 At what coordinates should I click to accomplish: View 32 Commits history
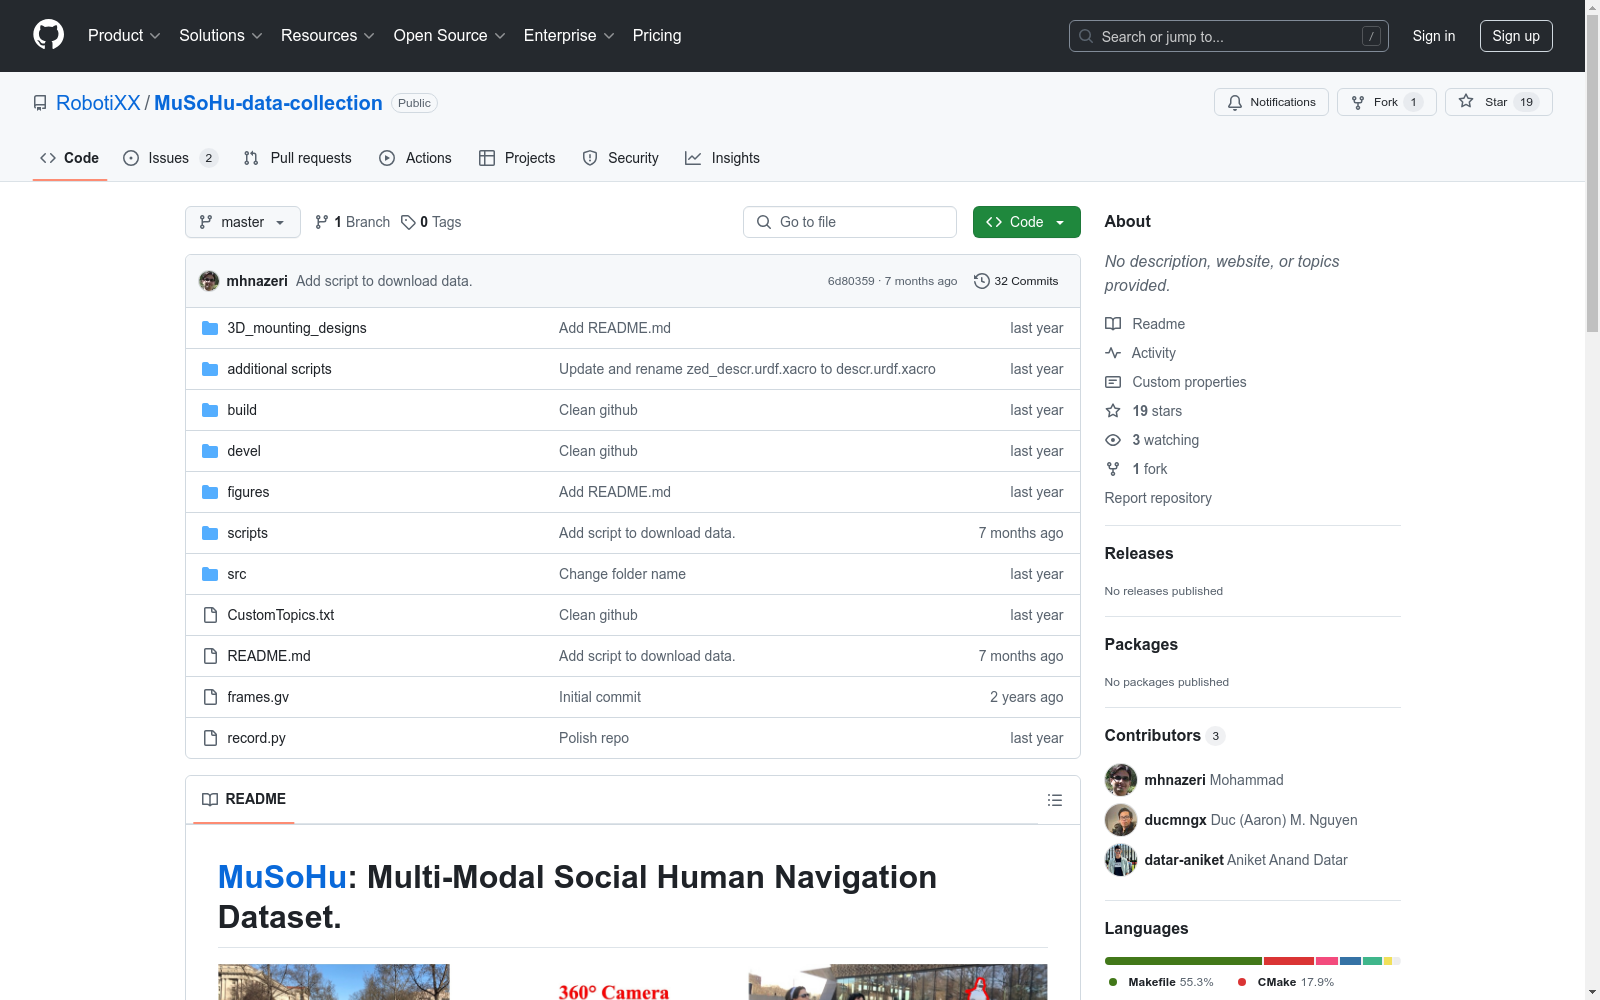tap(1016, 281)
